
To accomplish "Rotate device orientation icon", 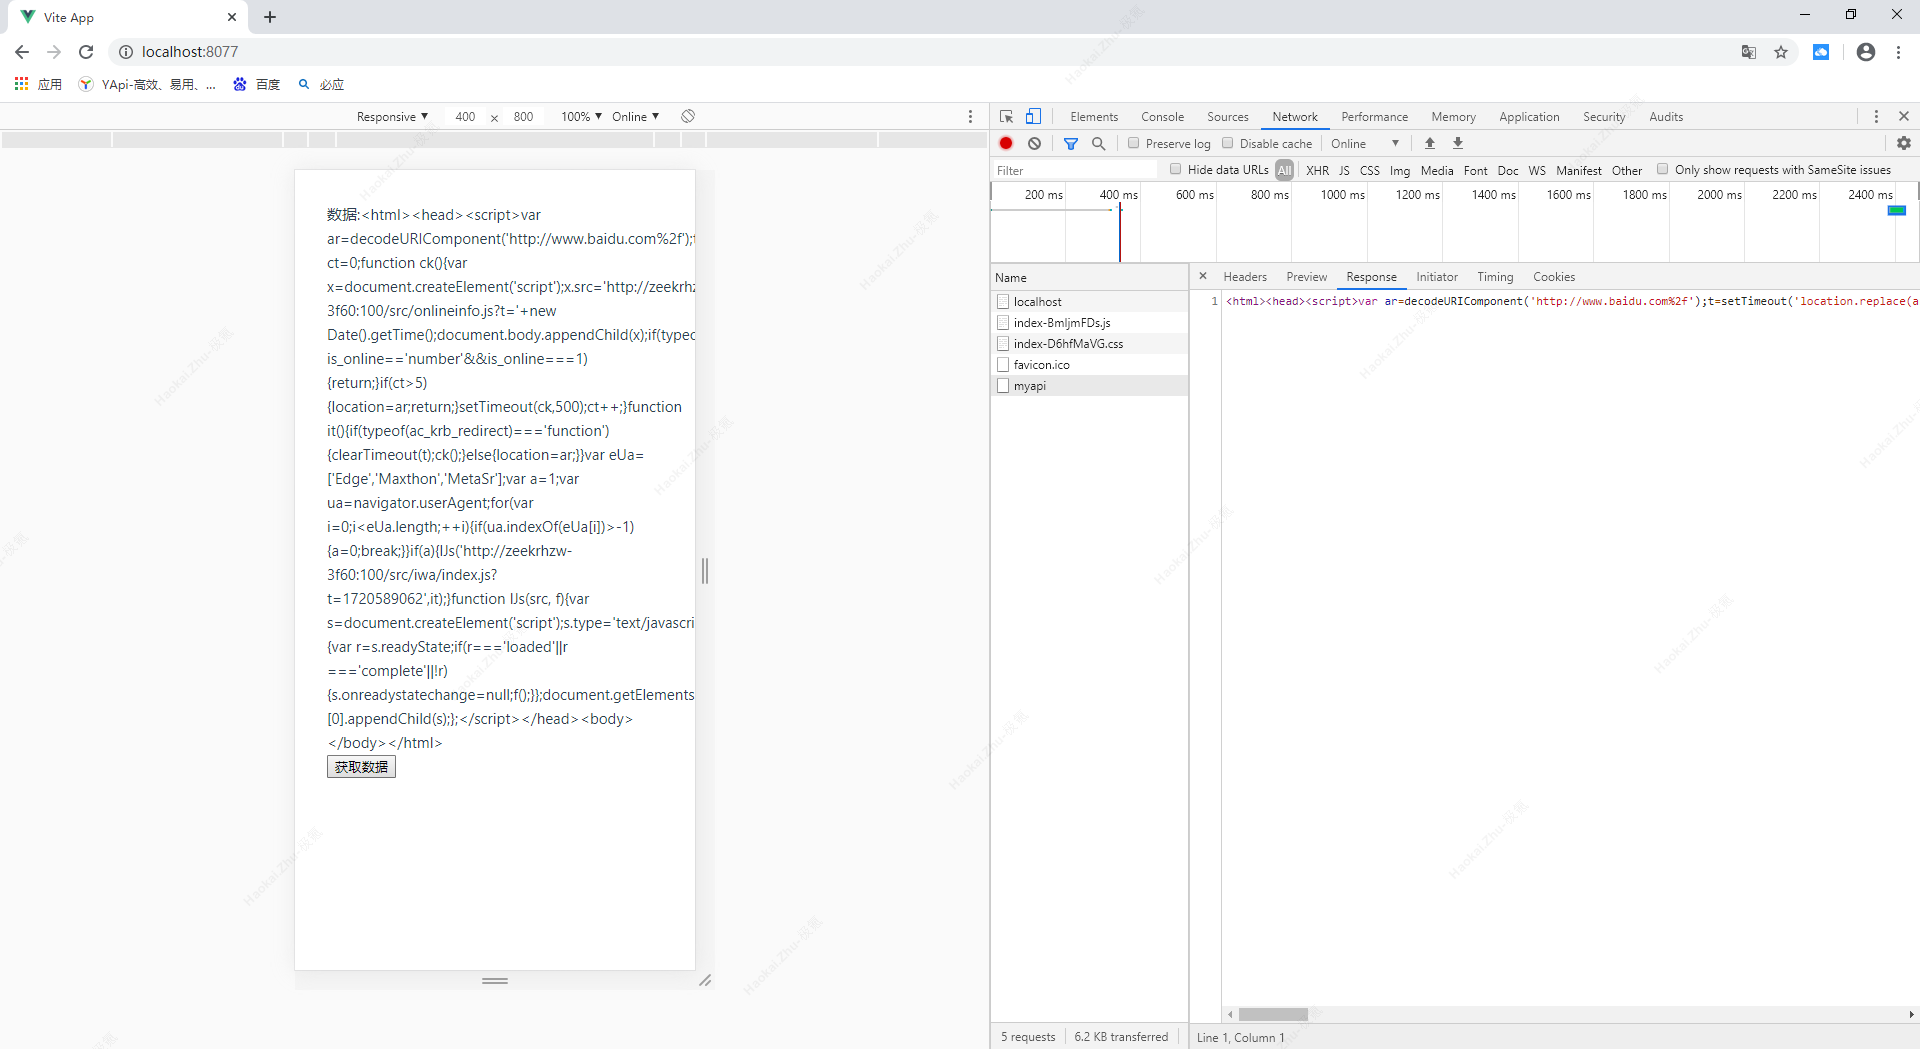I will 688,117.
